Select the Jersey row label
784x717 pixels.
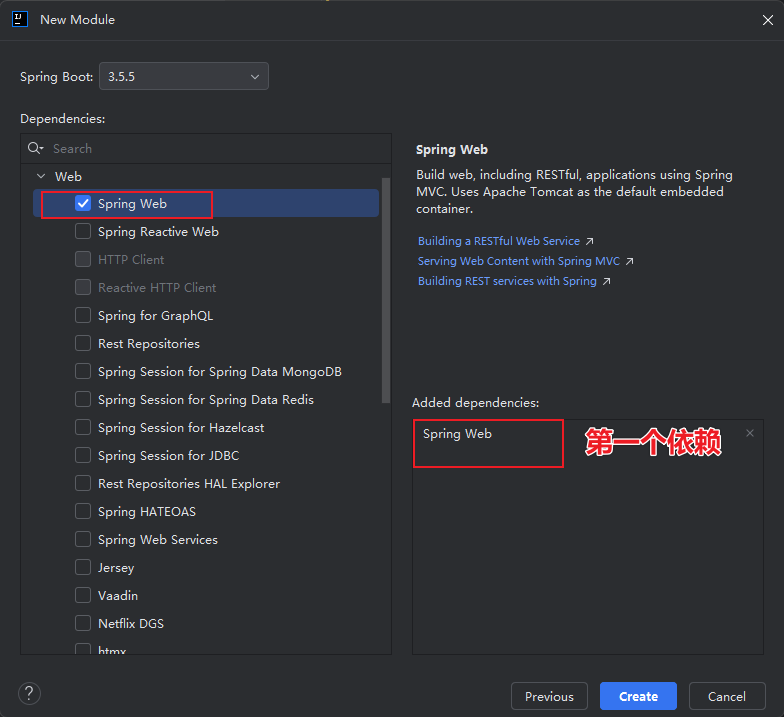116,568
